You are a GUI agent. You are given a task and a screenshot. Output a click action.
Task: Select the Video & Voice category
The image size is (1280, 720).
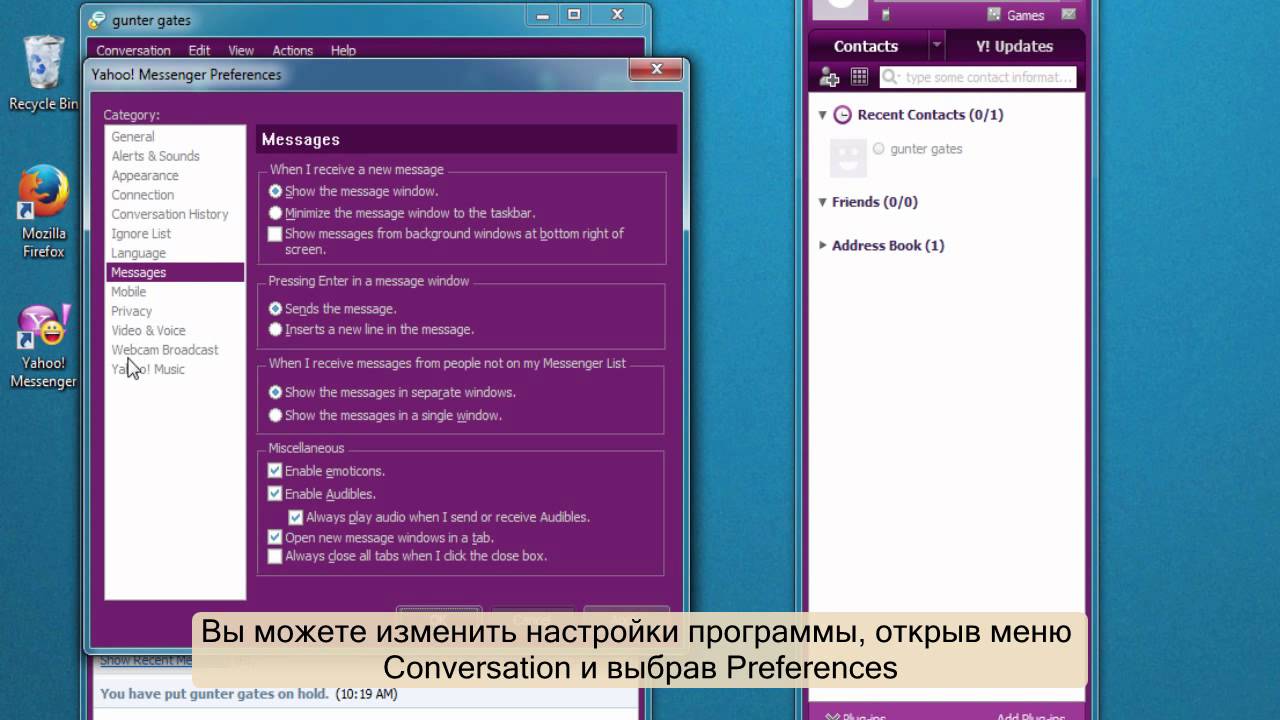175,331
